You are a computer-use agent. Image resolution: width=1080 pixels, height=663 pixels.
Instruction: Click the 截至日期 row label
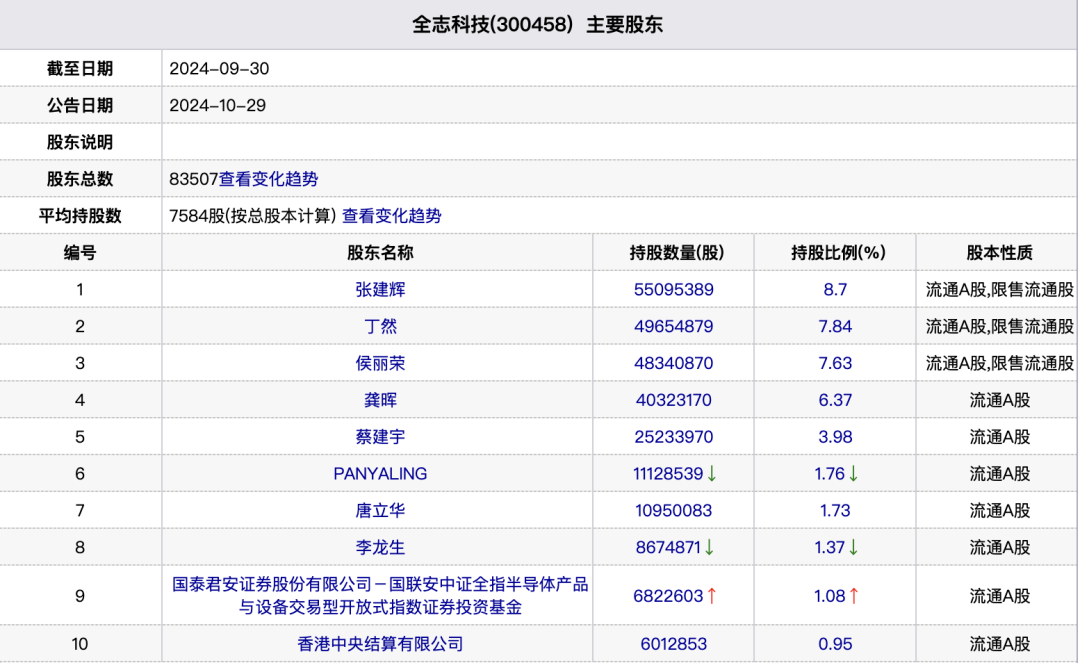pos(80,69)
